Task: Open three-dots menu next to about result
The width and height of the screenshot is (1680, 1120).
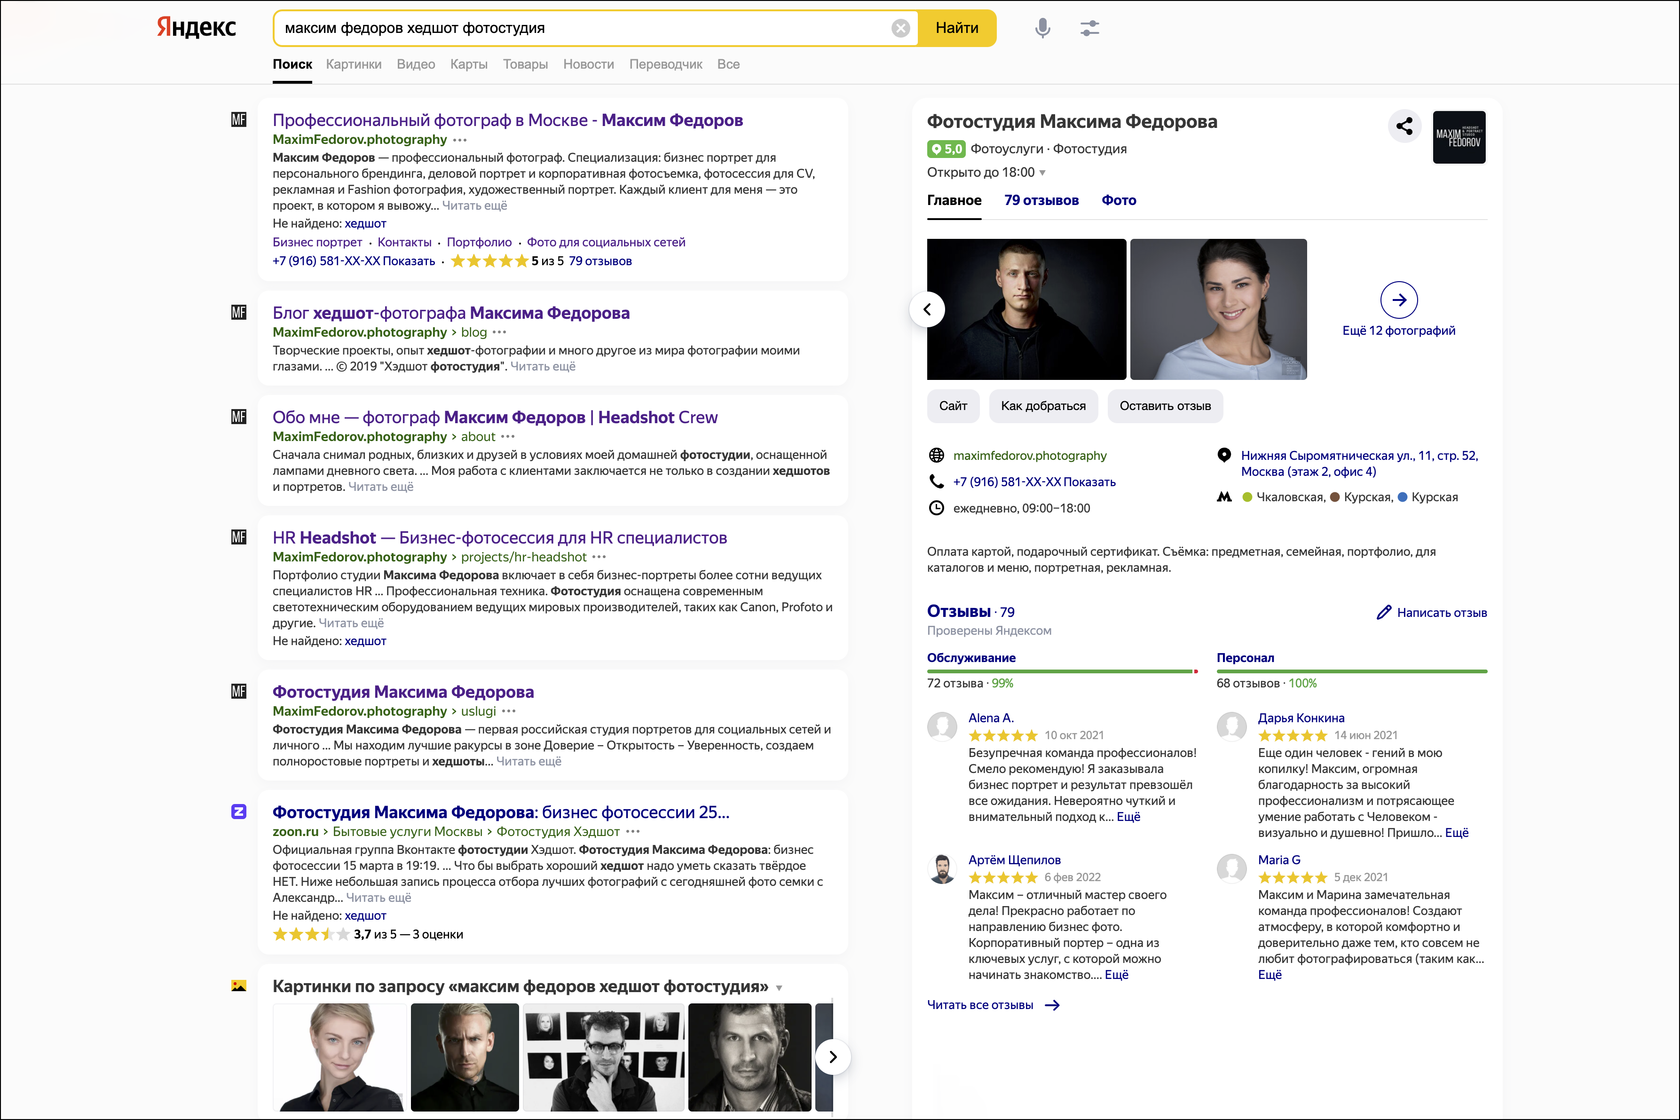Action: [508, 437]
